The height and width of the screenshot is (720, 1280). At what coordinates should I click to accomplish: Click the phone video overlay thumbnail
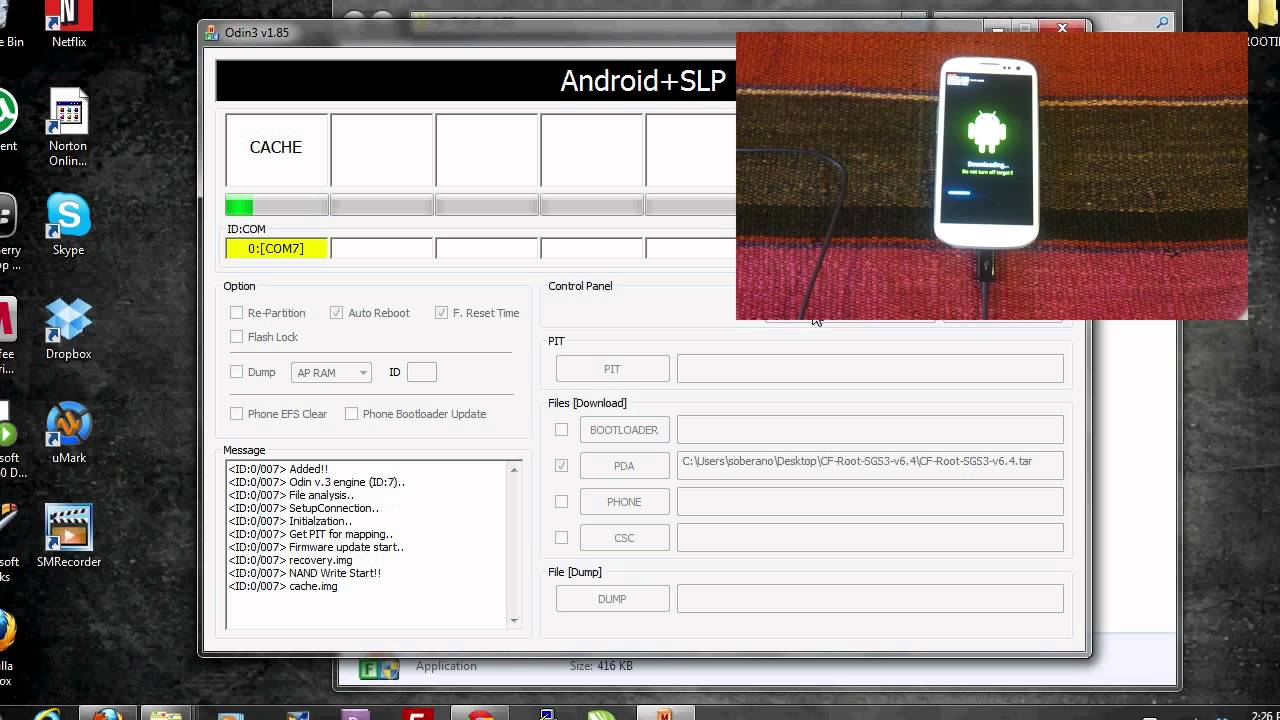pyautogui.click(x=992, y=176)
